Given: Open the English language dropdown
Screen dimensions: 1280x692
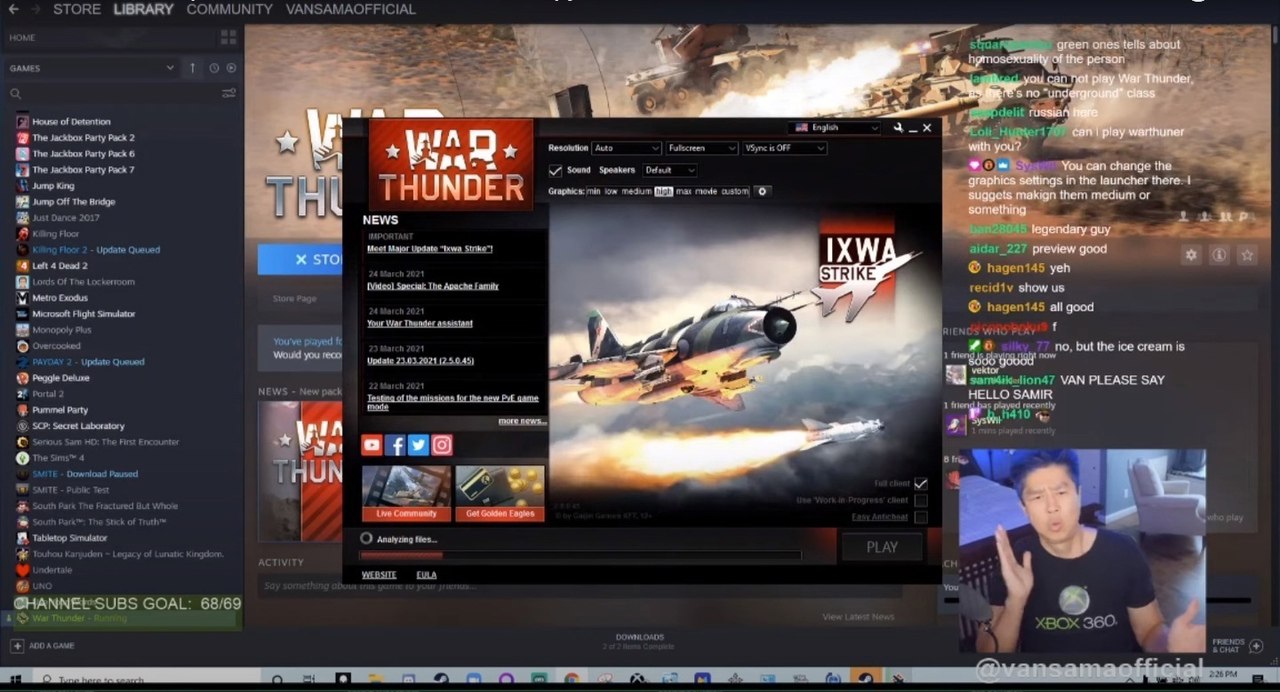Looking at the screenshot, I should 834,128.
